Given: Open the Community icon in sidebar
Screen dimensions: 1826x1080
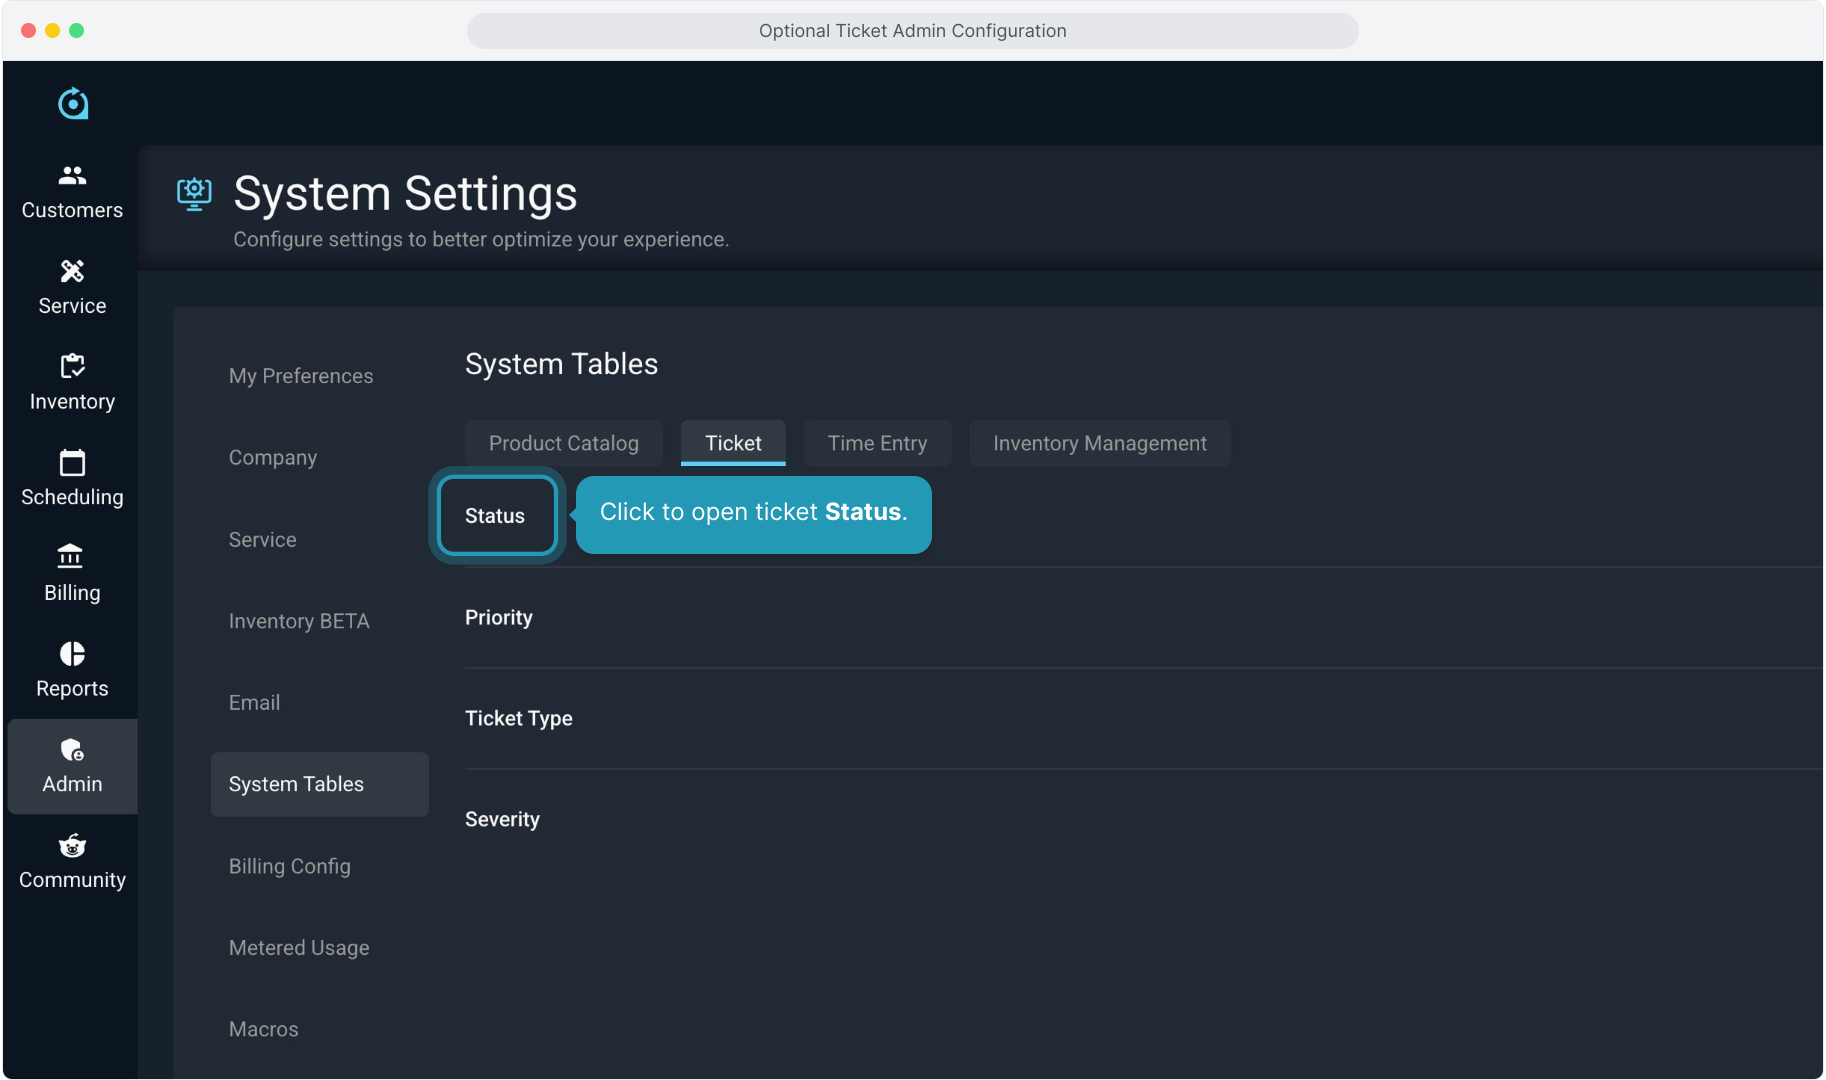Looking at the screenshot, I should pyautogui.click(x=72, y=846).
